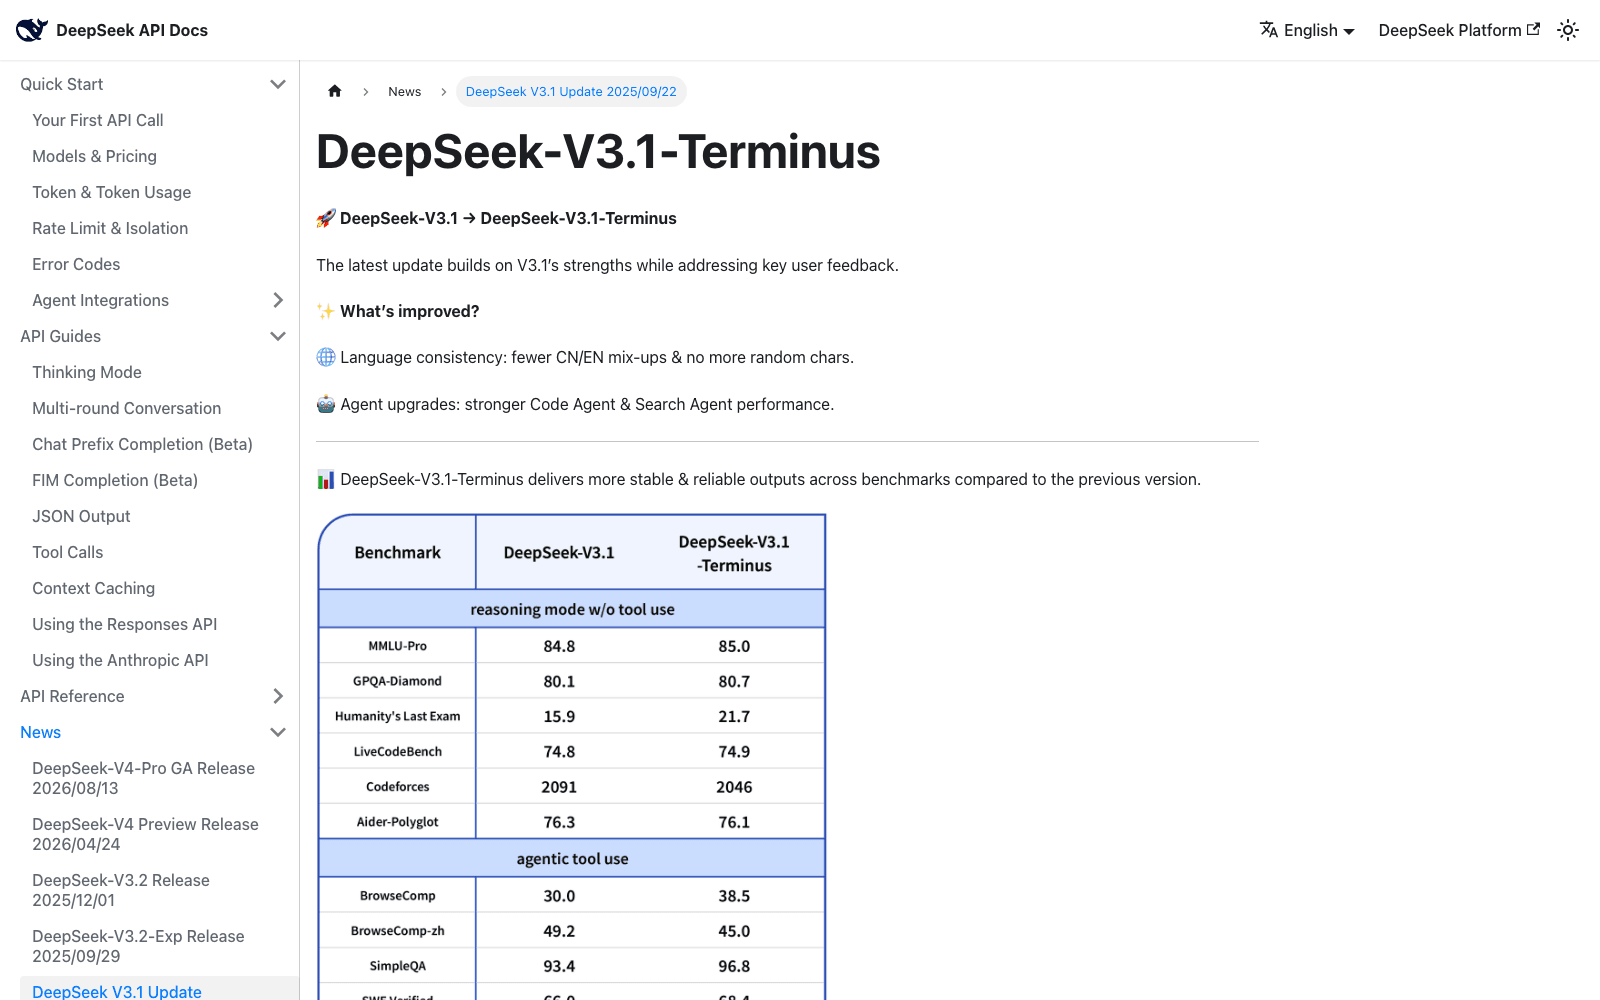Click the benchmark comparison table image
Viewport: 1600px width, 1000px height.
point(572,757)
